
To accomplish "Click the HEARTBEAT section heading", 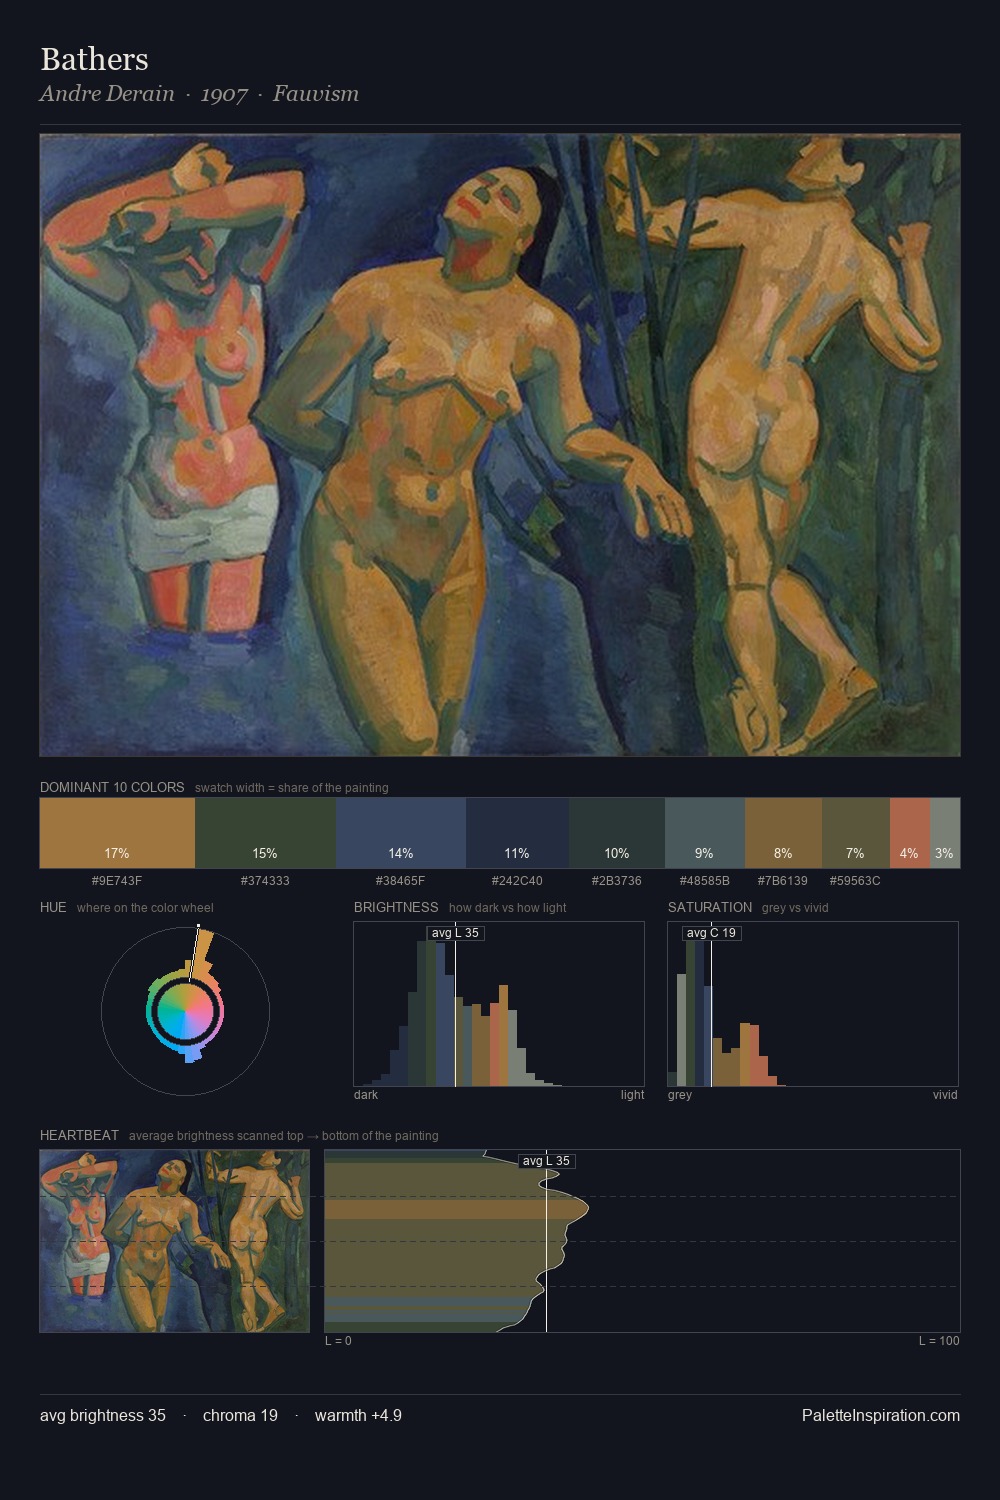I will (x=79, y=1135).
